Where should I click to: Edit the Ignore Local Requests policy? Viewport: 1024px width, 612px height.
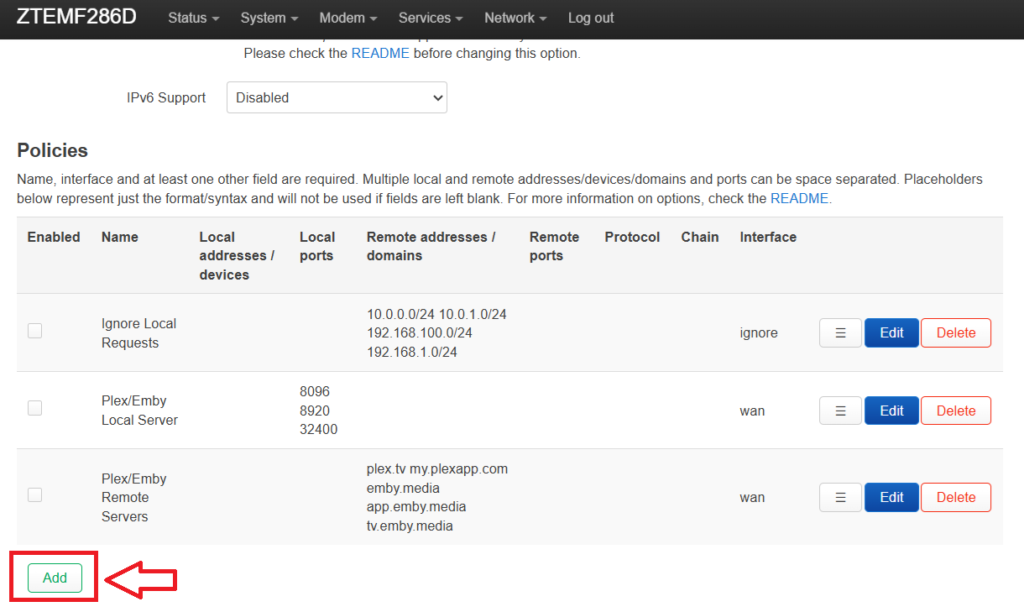point(891,333)
